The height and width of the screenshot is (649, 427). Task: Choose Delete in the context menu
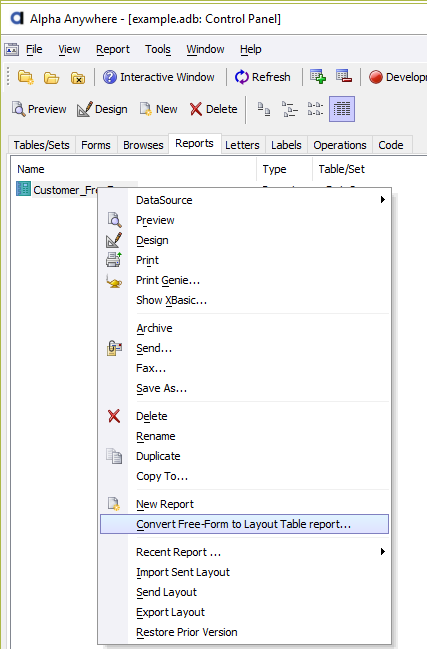244,416
